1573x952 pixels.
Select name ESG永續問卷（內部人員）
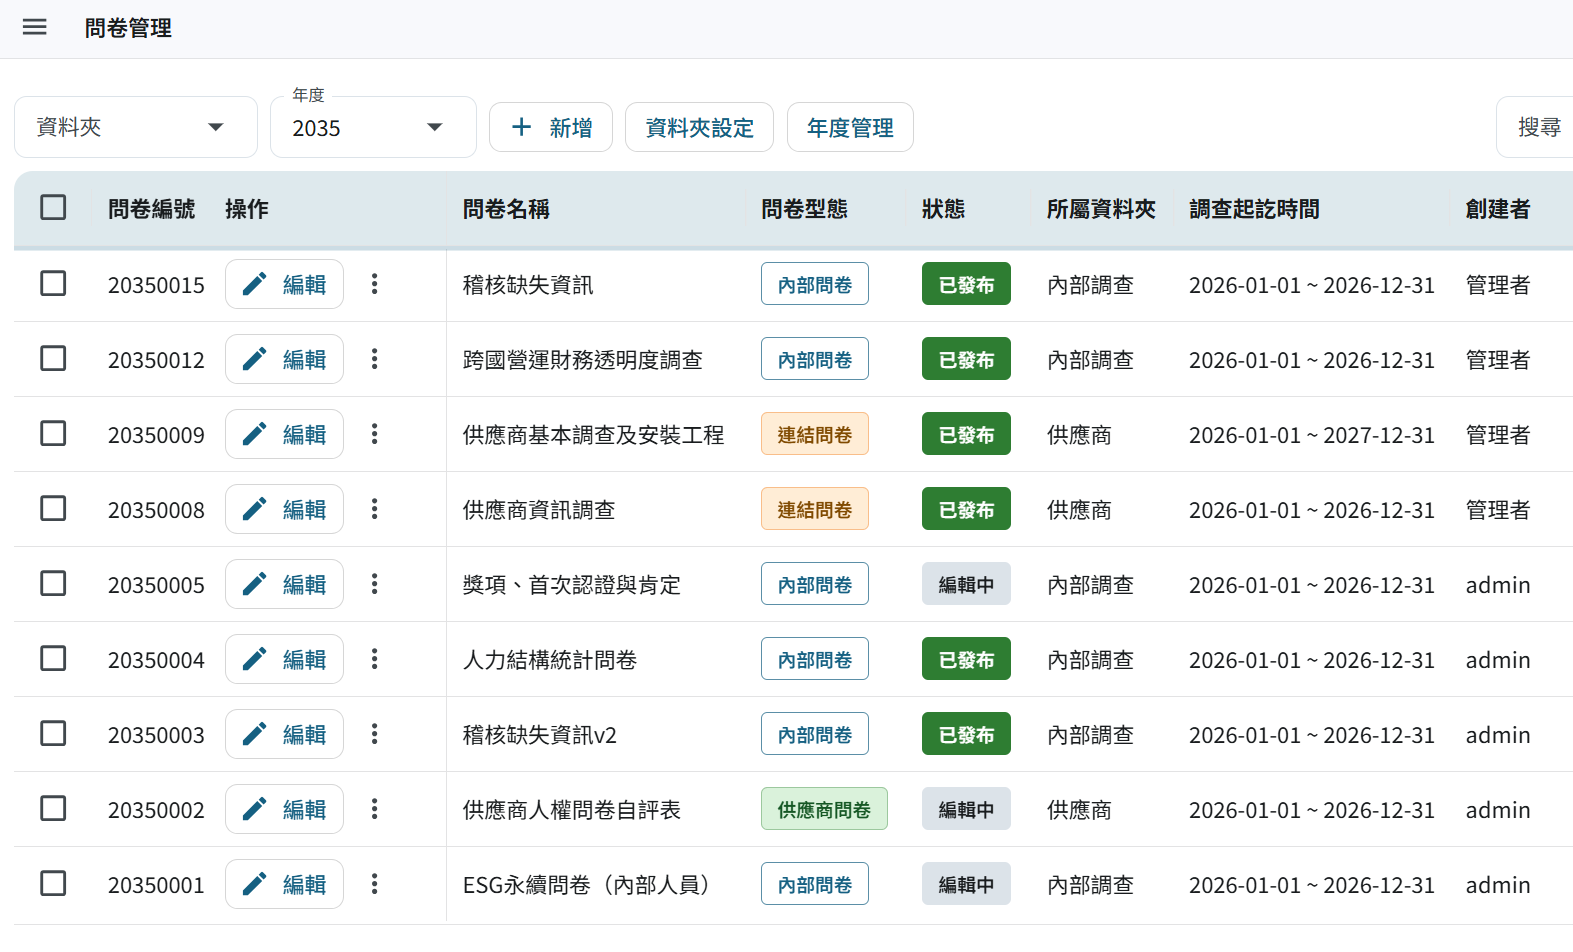587,885
